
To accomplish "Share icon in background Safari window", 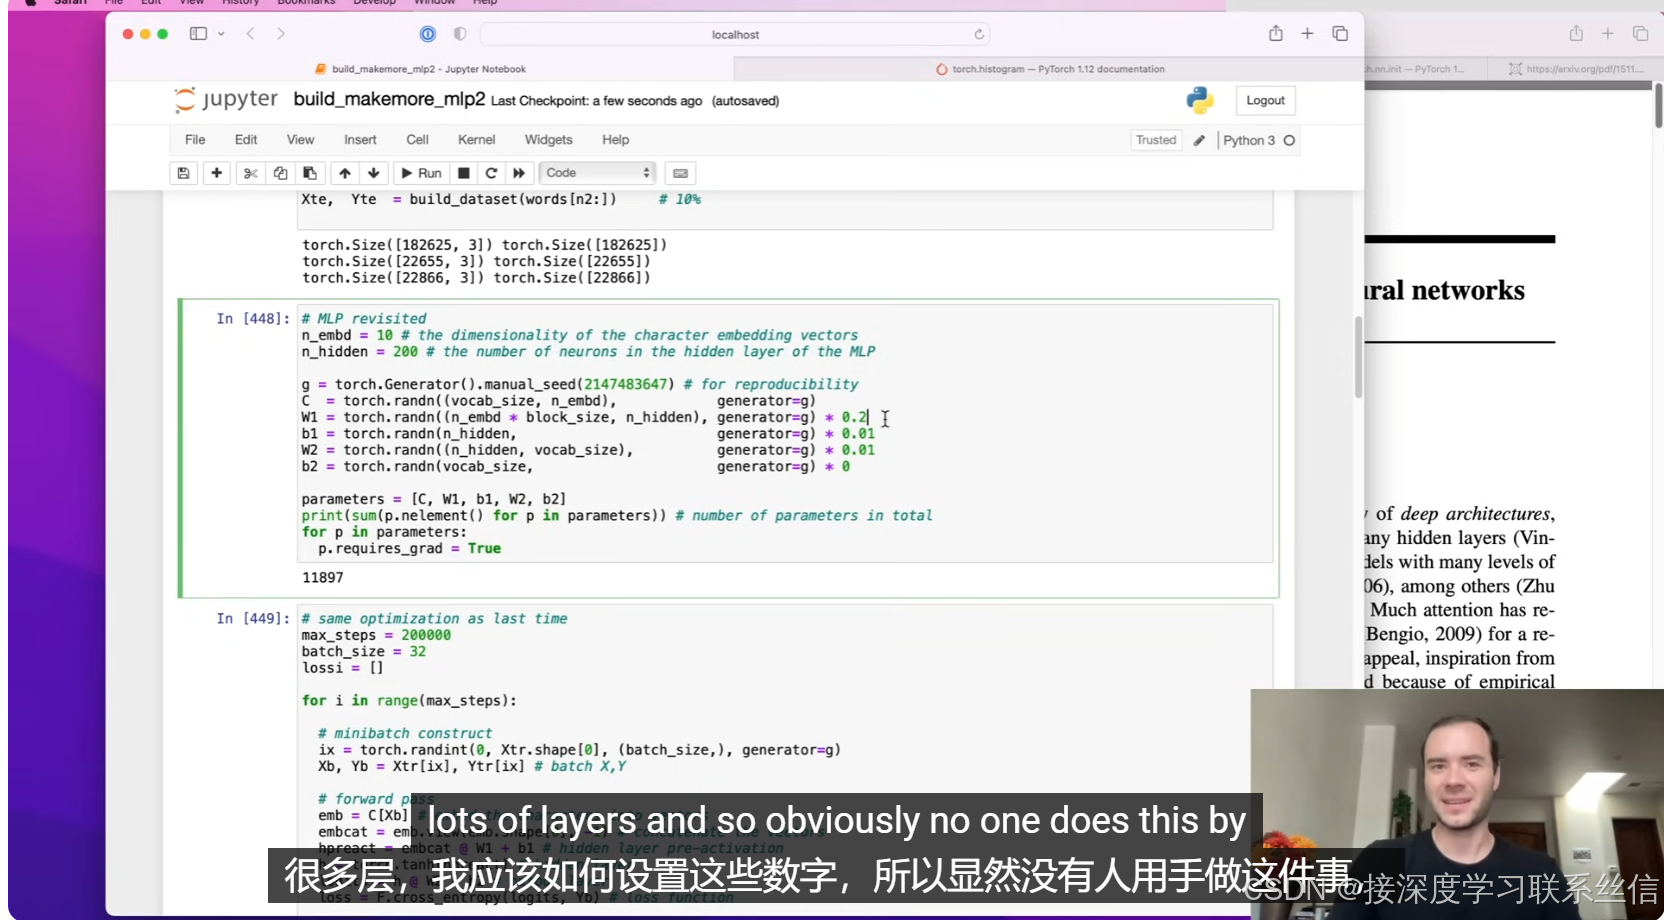I will 1576,34.
